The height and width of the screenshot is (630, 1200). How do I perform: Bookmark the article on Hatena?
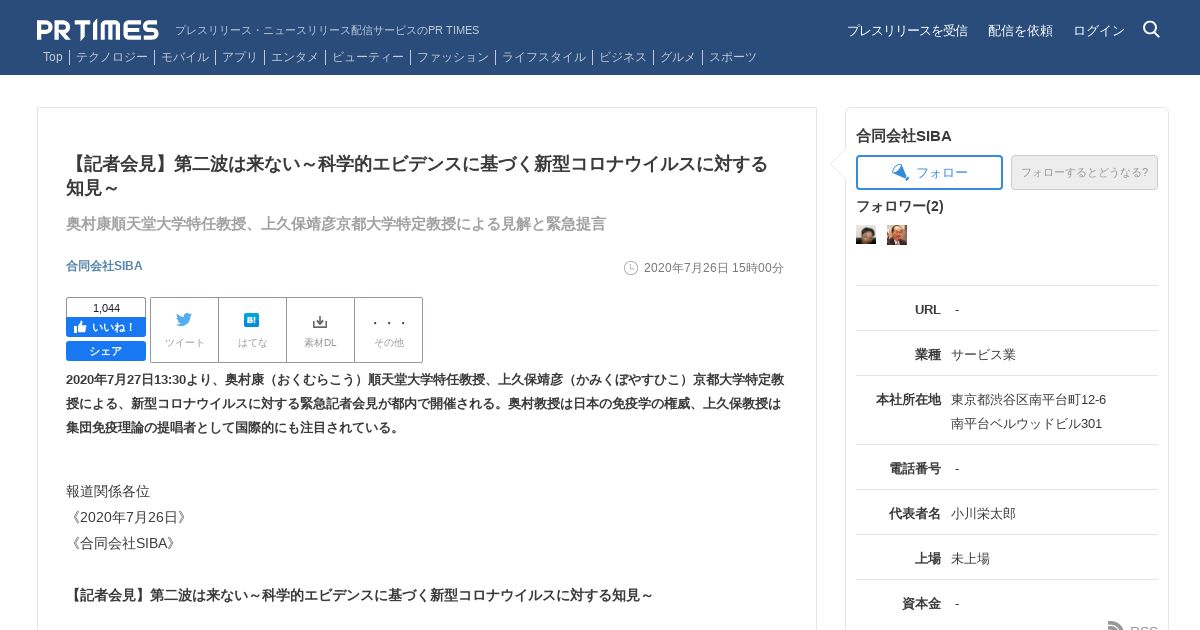(252, 330)
